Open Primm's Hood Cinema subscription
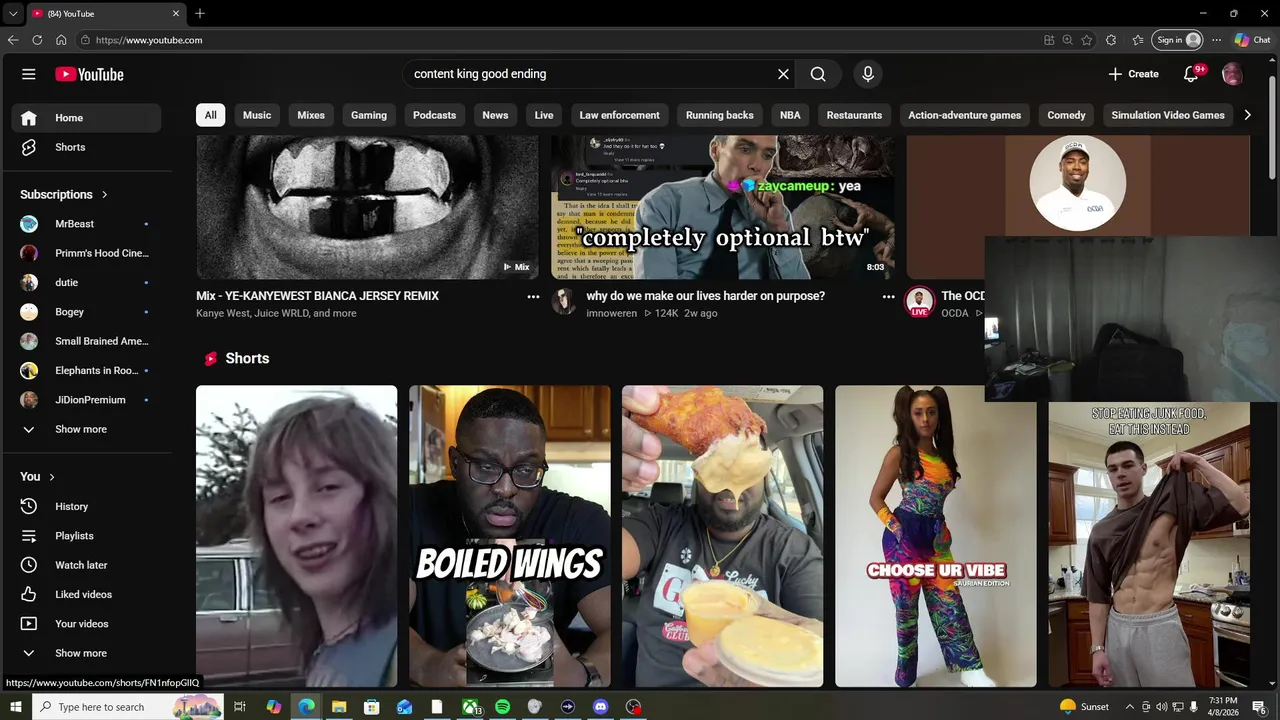This screenshot has width=1280, height=720. pyautogui.click(x=86, y=253)
